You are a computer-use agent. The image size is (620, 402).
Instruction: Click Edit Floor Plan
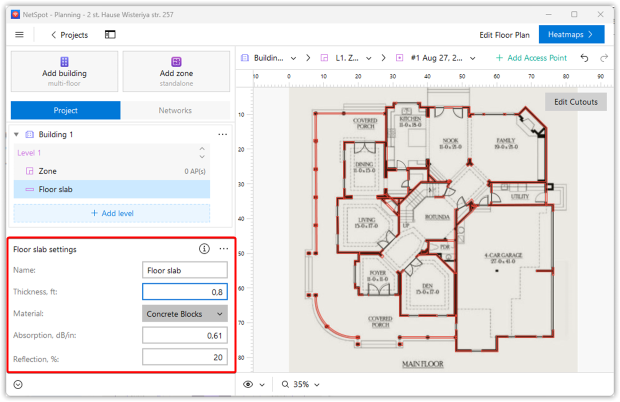pyautogui.click(x=504, y=35)
